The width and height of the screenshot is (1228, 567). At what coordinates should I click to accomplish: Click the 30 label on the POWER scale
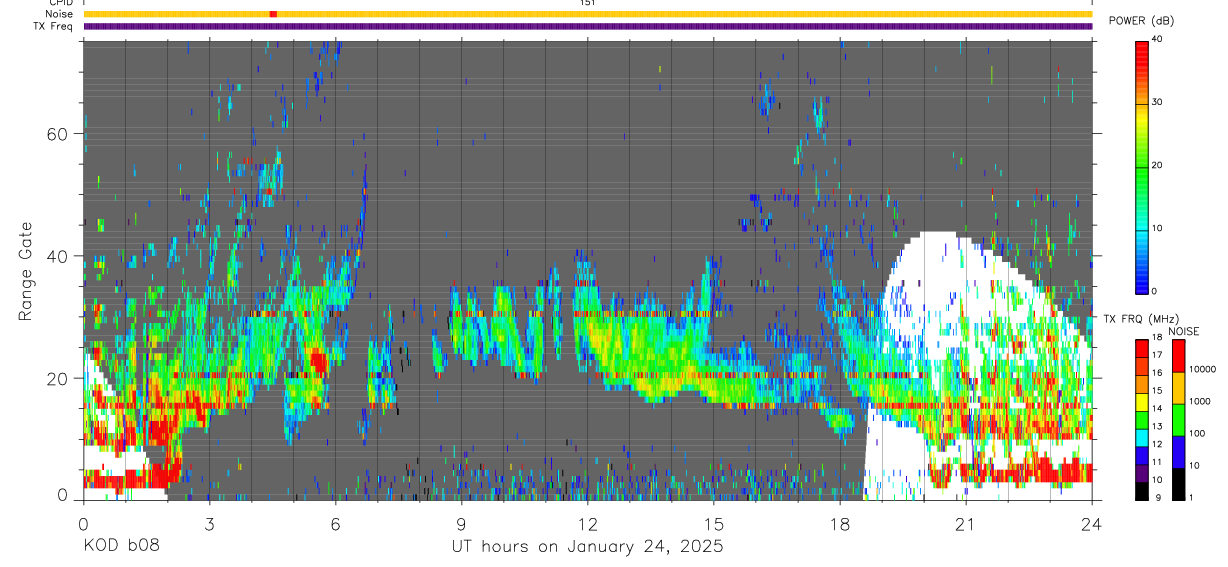click(x=1158, y=102)
